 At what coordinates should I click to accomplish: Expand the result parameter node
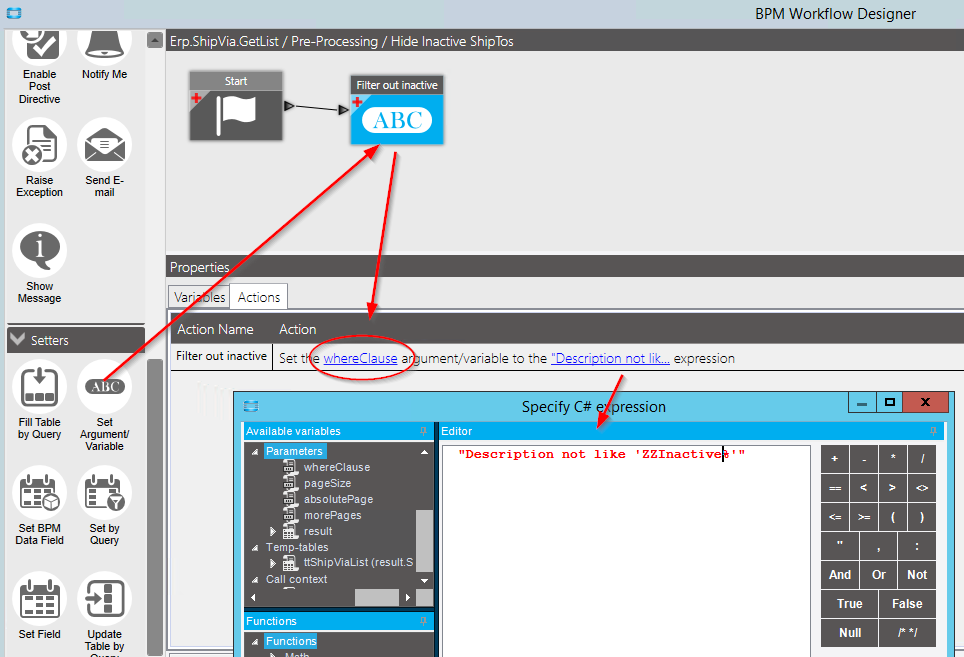pyautogui.click(x=273, y=531)
